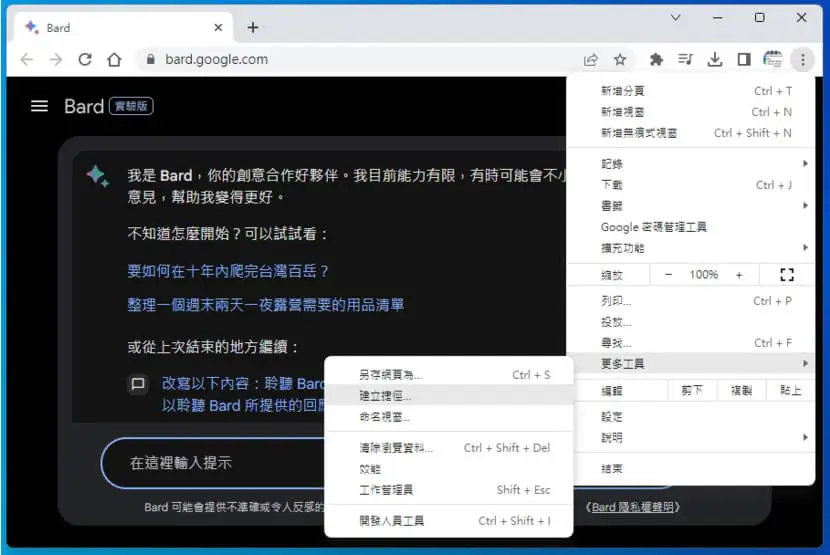Go to the home page icon
This screenshot has width=830, height=555.
point(114,59)
